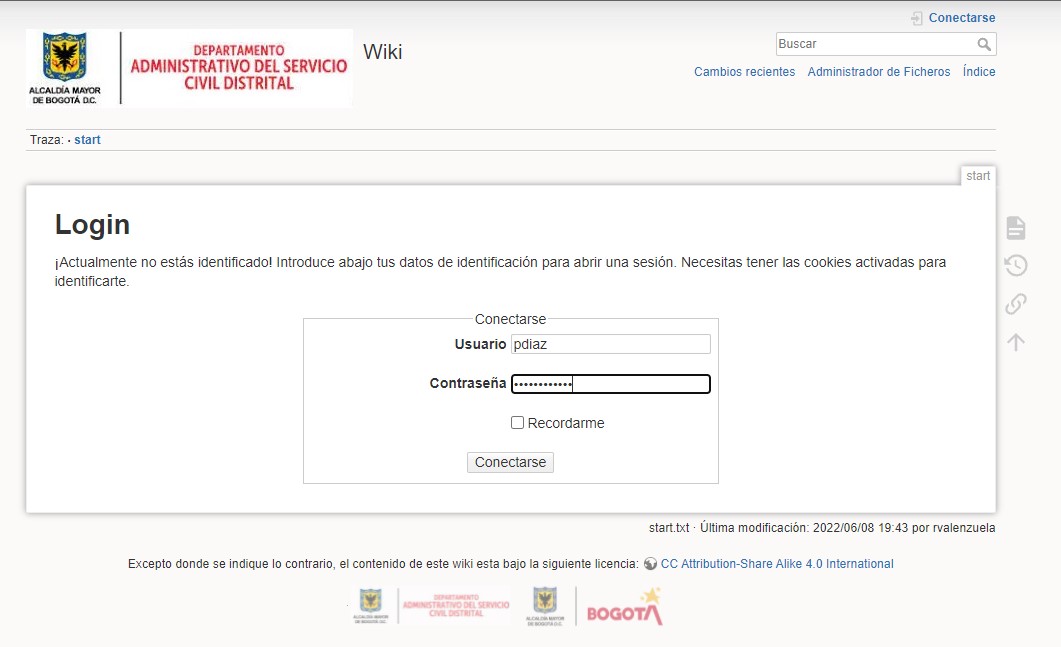Screen dimensions: 1061x647
Task: Click the start breadcrumb link
Action: point(87,140)
